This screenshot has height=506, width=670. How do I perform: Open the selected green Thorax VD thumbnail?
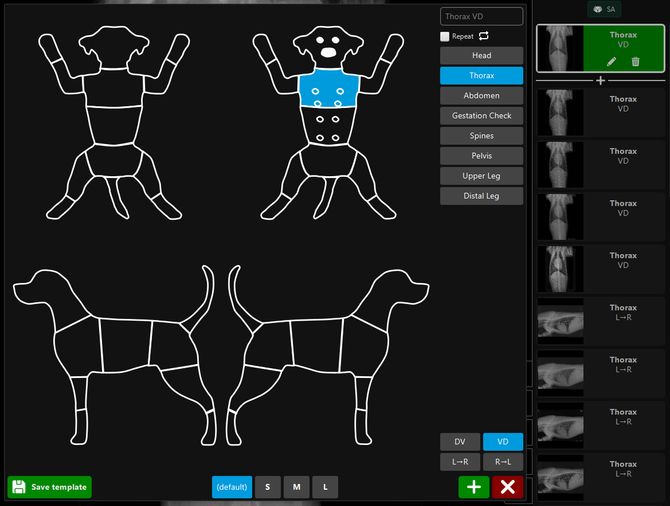[x=600, y=48]
